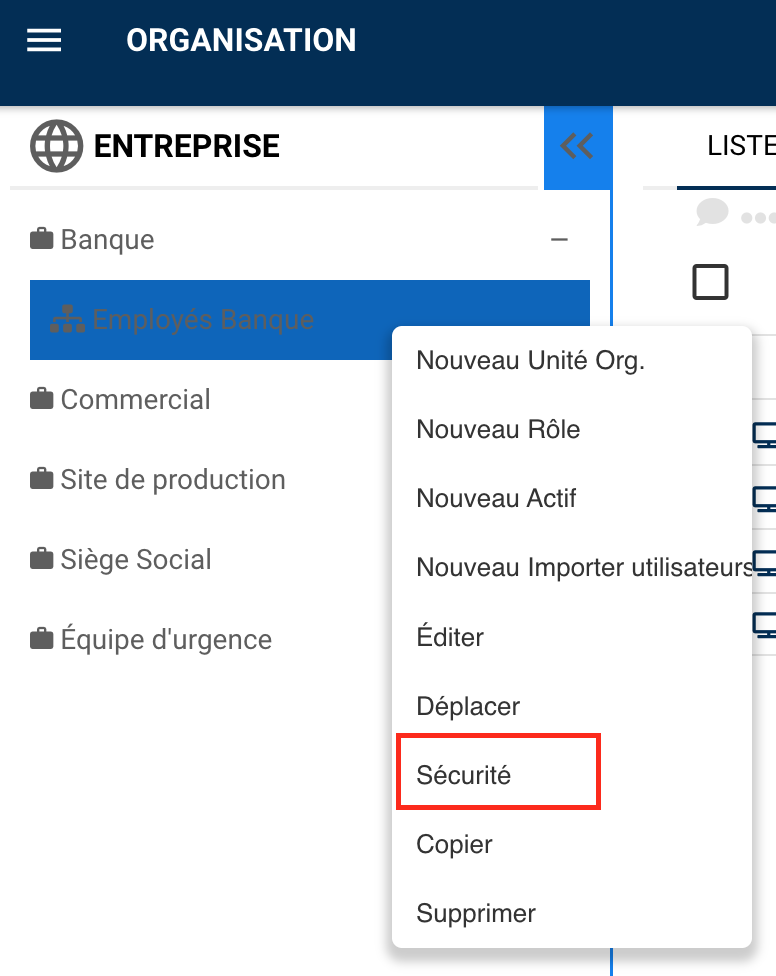
Task: Open the Commercial organisation unit
Action: coord(135,400)
